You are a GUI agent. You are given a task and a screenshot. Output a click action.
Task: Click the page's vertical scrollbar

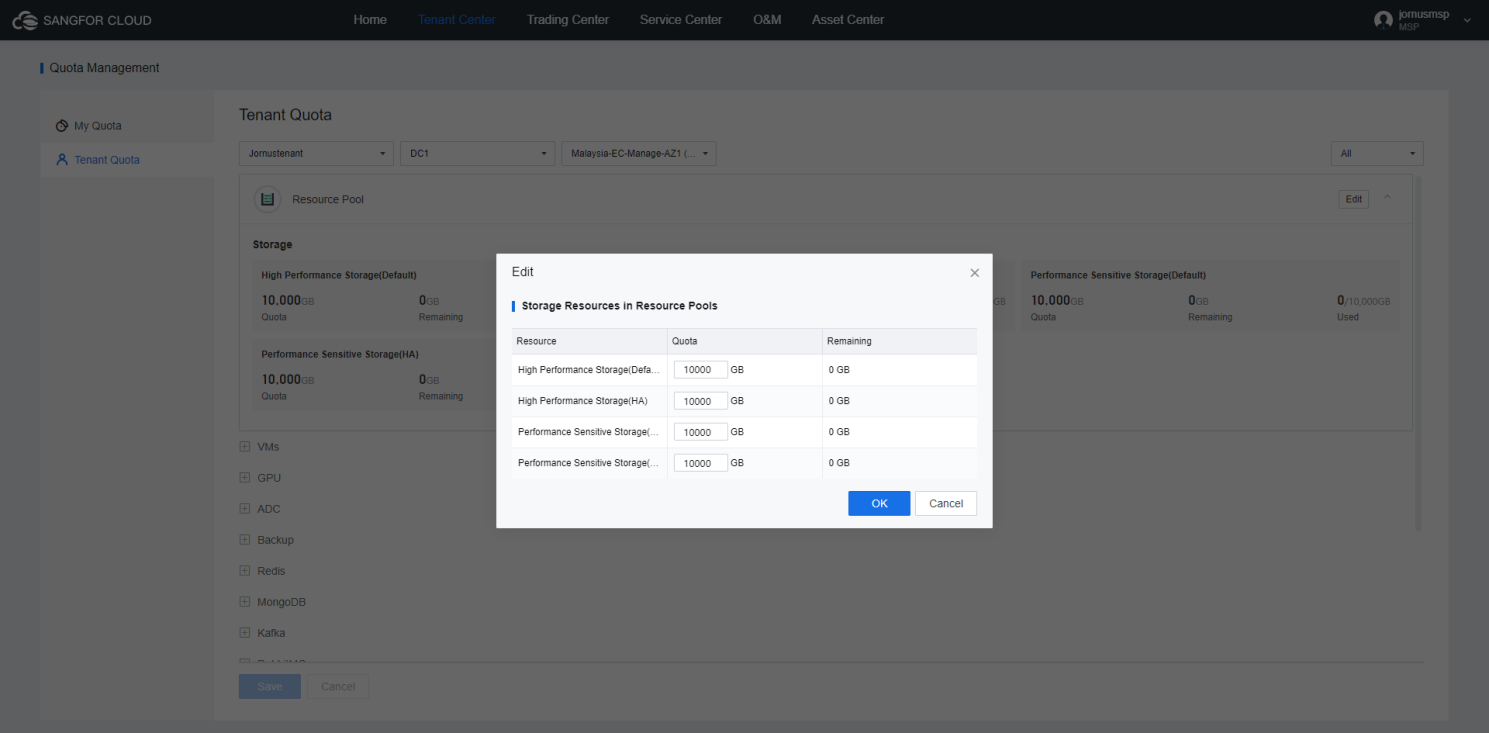[x=1419, y=353]
